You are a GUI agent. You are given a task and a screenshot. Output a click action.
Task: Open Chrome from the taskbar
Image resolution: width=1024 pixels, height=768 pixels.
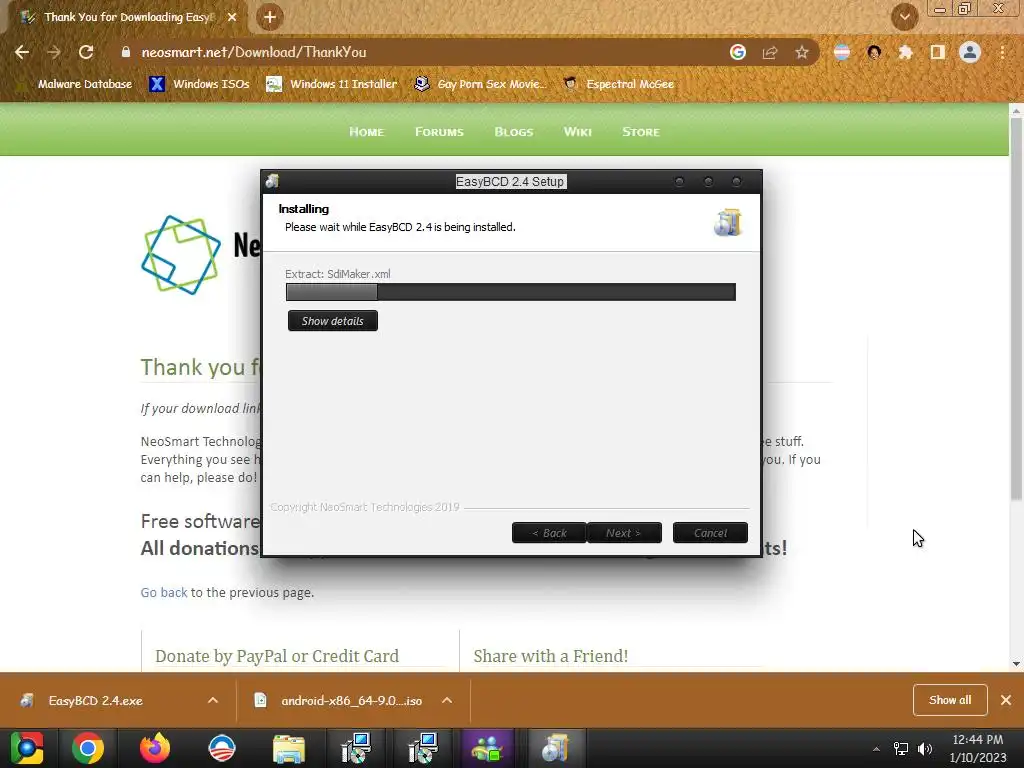pos(88,748)
